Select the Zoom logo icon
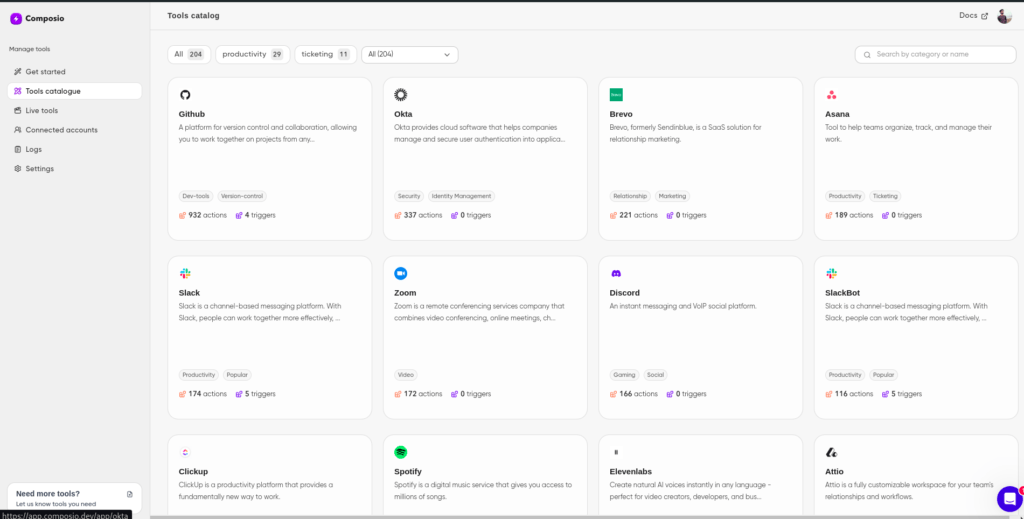This screenshot has height=519, width=1024. (x=400, y=274)
